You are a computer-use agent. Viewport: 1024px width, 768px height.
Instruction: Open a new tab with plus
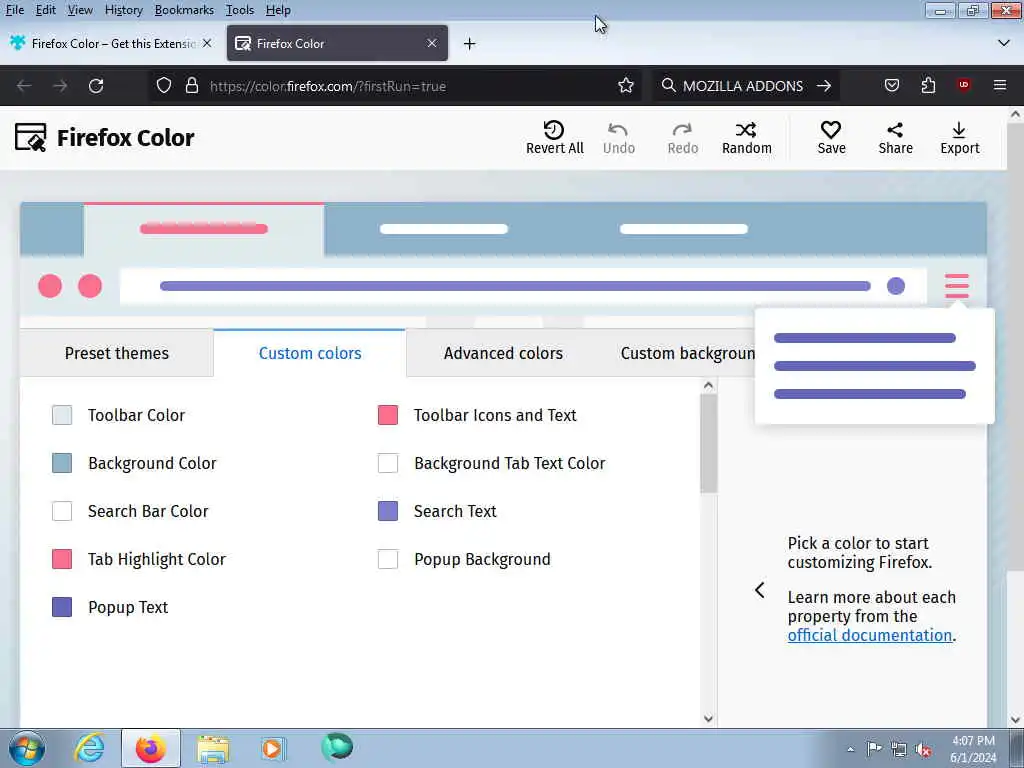tap(470, 44)
